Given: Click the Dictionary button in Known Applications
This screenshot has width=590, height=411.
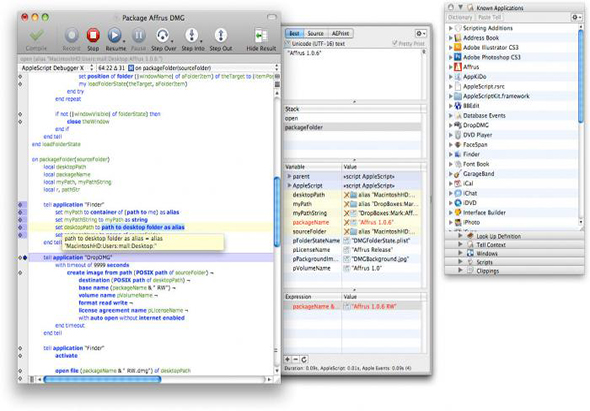Looking at the screenshot, I should tap(460, 17).
